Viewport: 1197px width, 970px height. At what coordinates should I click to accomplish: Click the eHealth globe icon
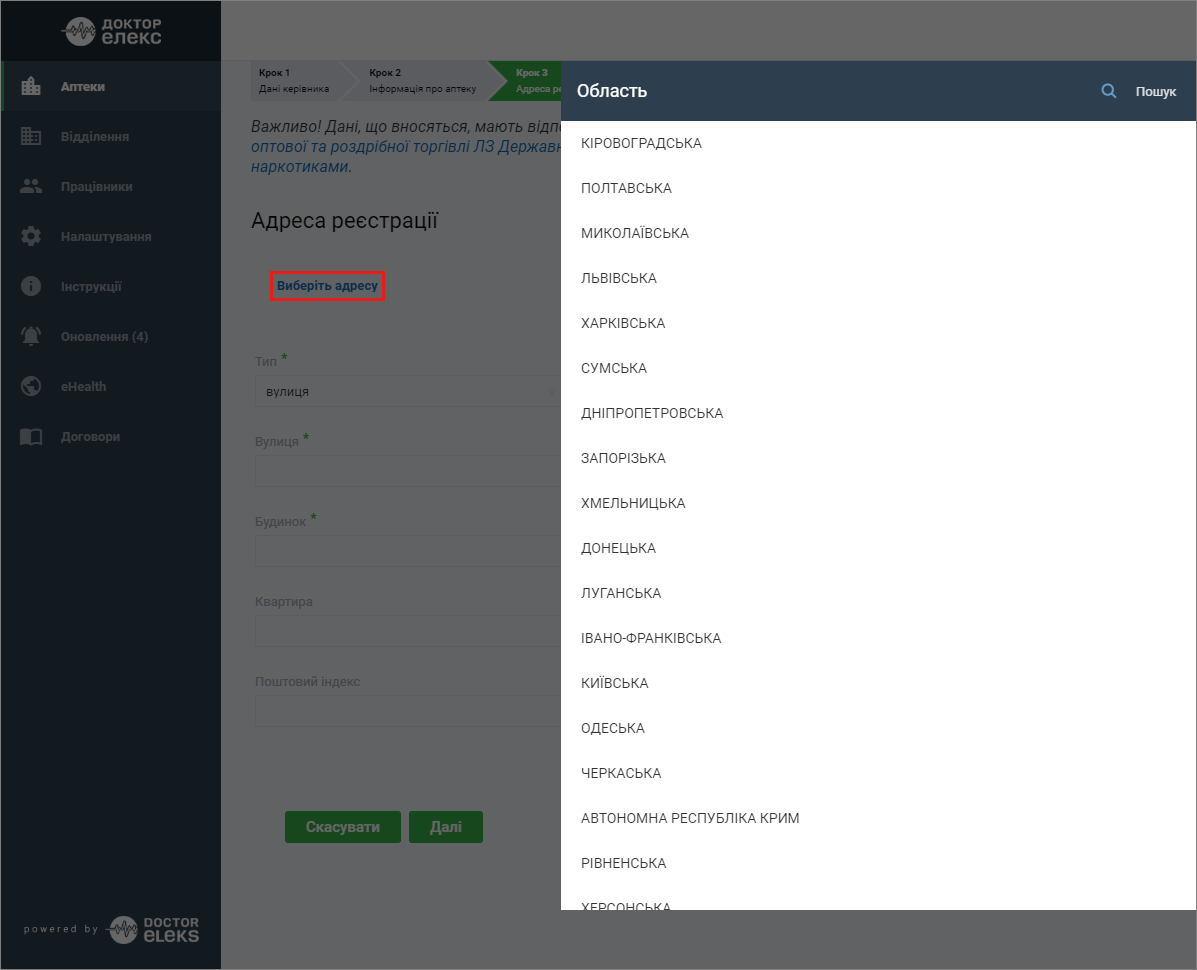tap(31, 386)
